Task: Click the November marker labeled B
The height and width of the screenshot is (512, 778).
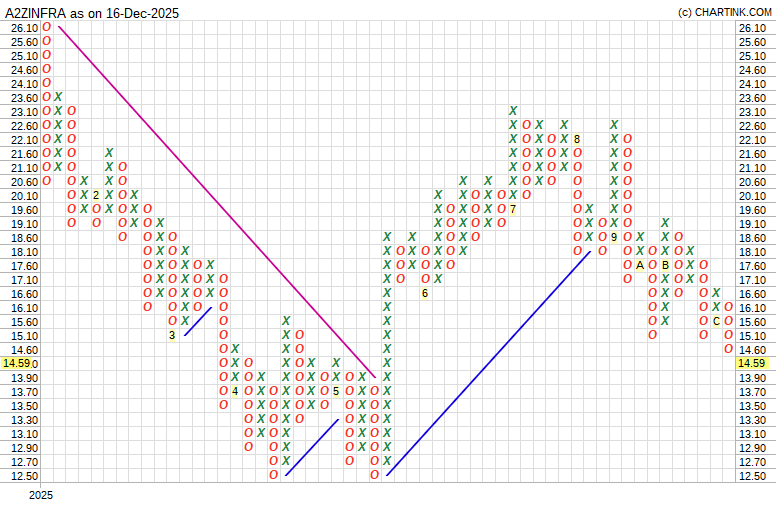Action: [665, 265]
